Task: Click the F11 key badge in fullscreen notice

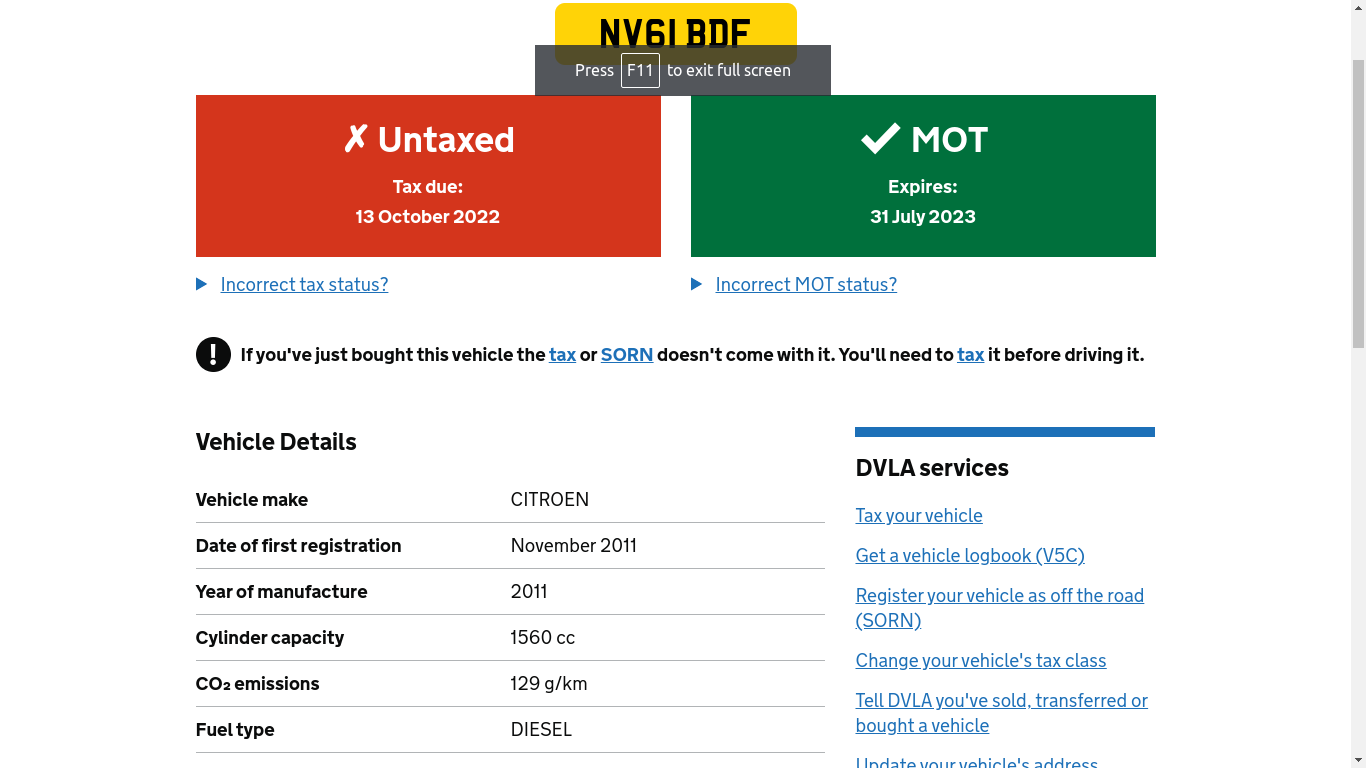Action: tap(640, 70)
